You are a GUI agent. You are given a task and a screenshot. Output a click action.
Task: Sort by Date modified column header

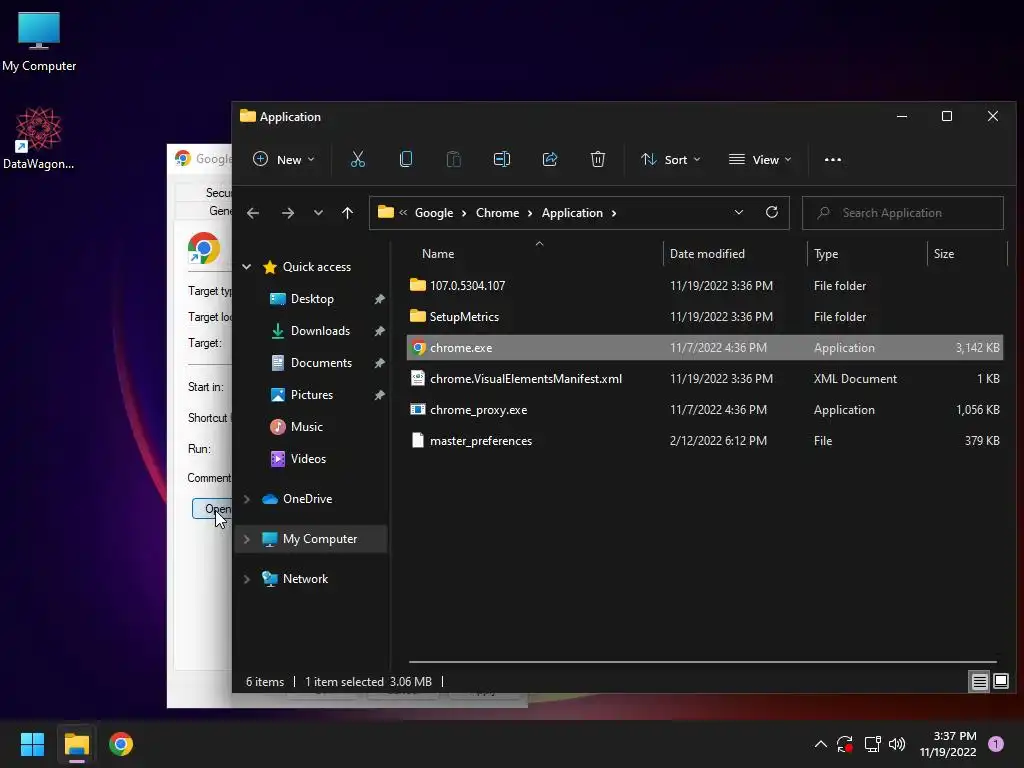click(707, 254)
